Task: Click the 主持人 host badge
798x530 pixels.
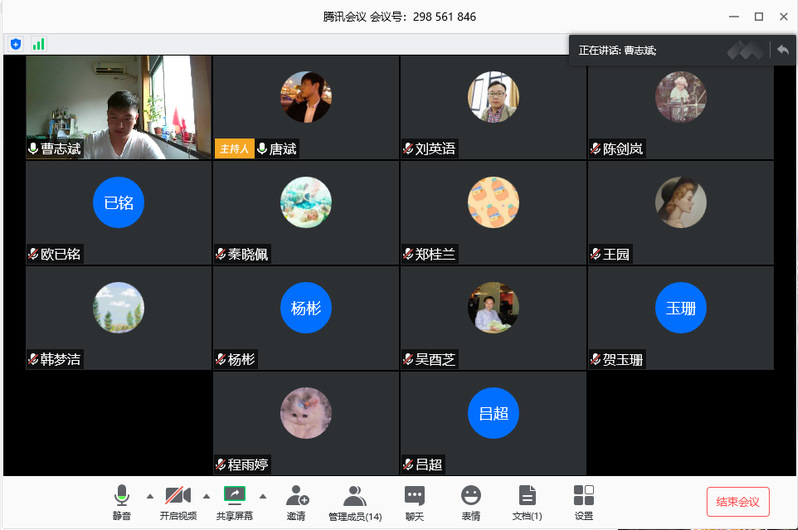Action: pyautogui.click(x=233, y=149)
